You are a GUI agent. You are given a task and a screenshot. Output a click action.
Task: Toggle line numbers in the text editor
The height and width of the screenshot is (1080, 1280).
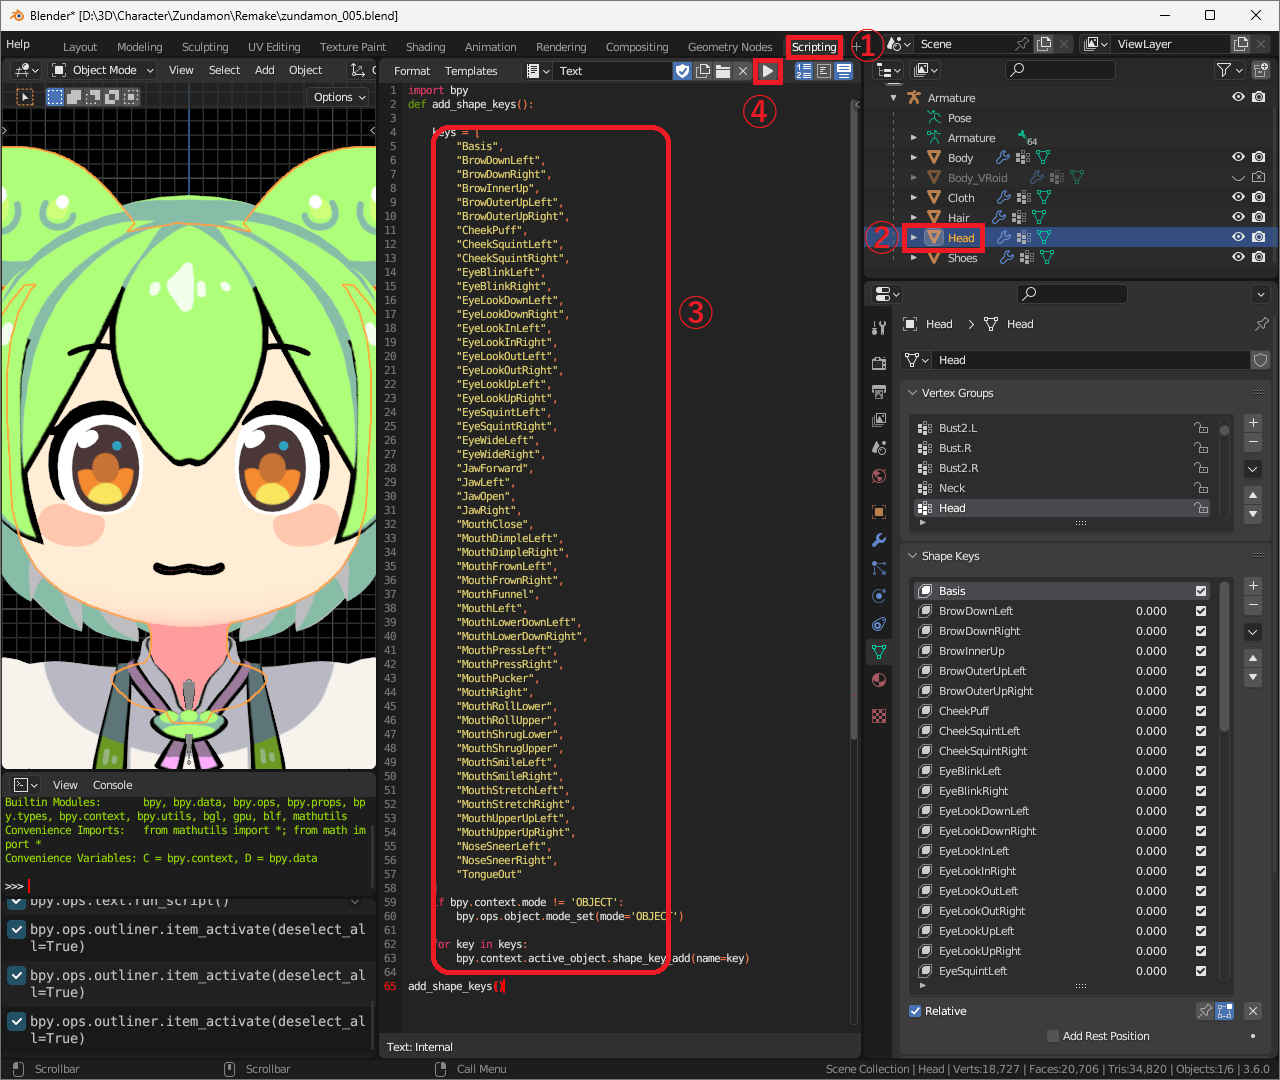coord(804,71)
